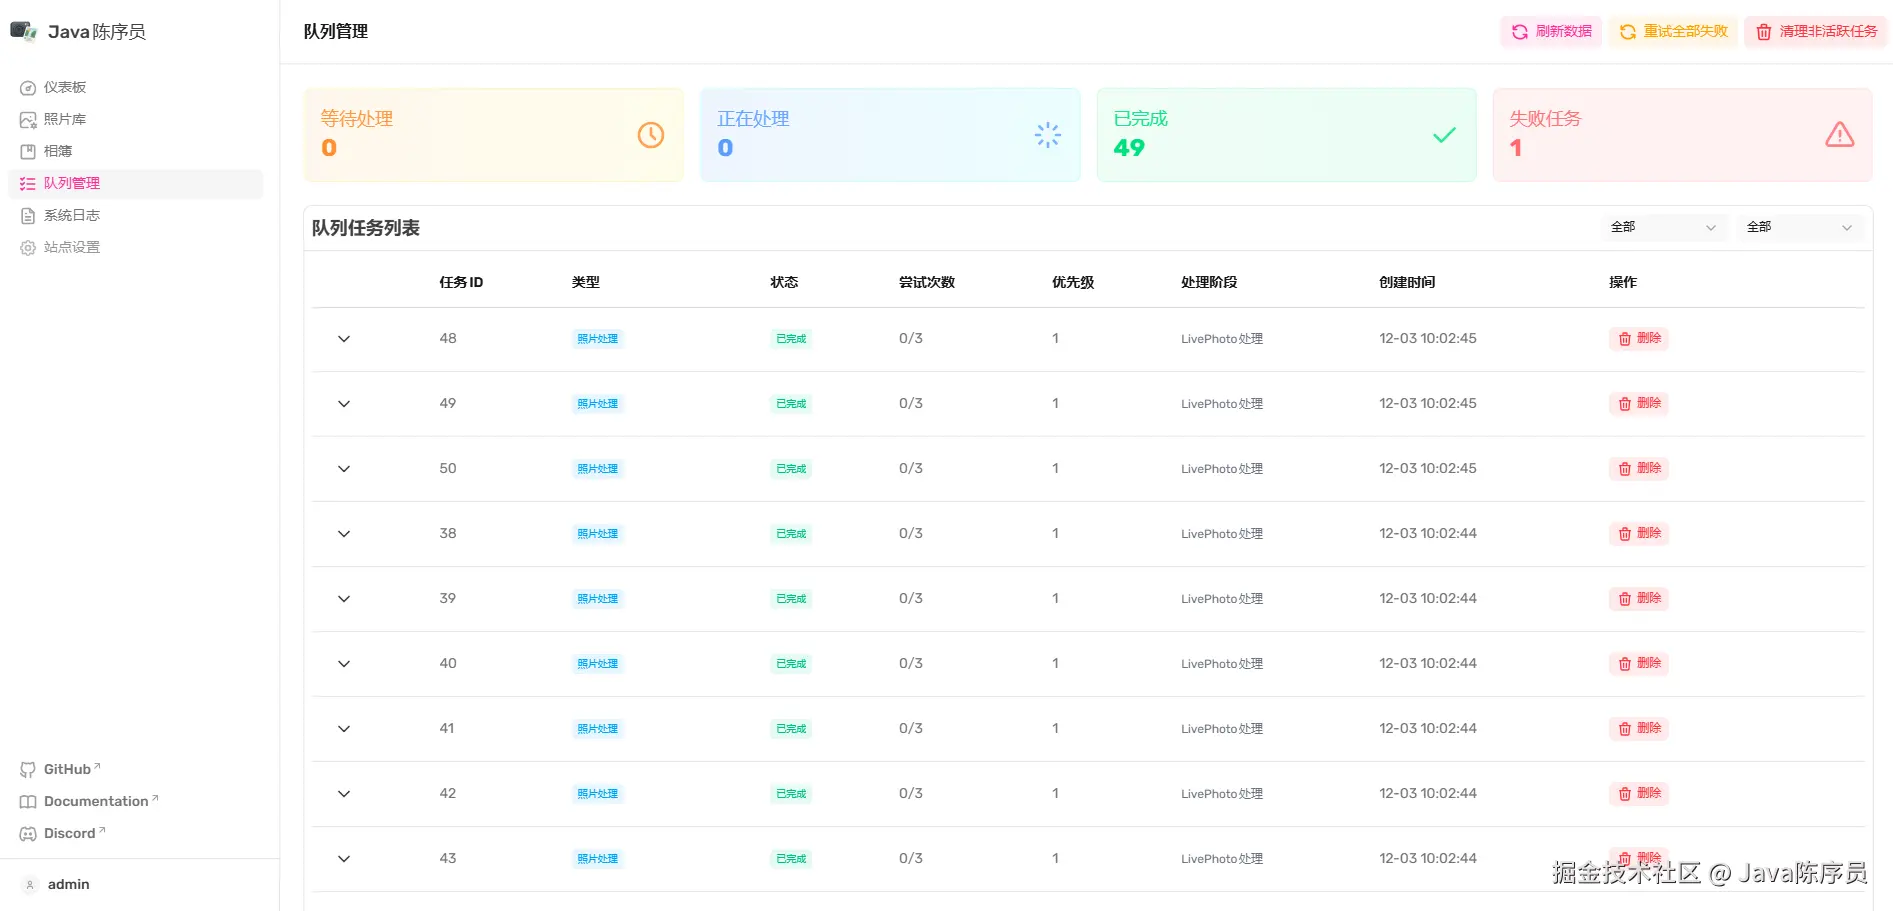Click the 刷新数据 refresh button
This screenshot has height=911, width=1893.
[x=1551, y=32]
